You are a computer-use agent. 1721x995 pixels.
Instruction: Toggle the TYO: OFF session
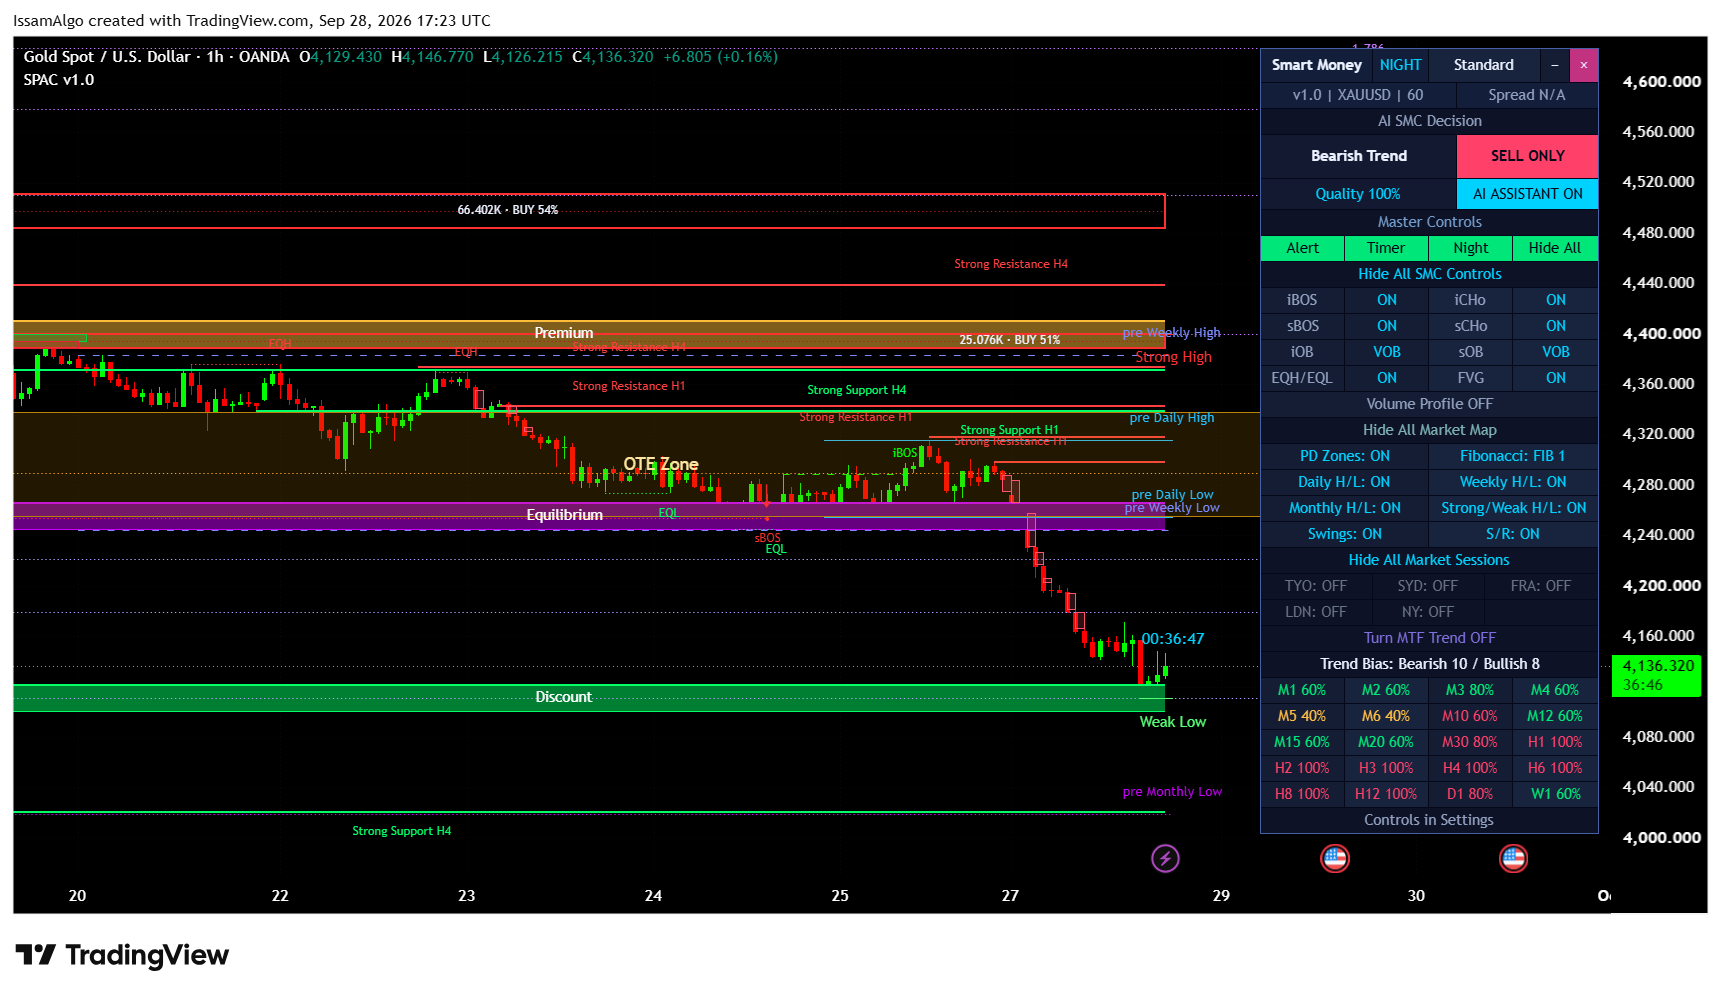point(1316,586)
